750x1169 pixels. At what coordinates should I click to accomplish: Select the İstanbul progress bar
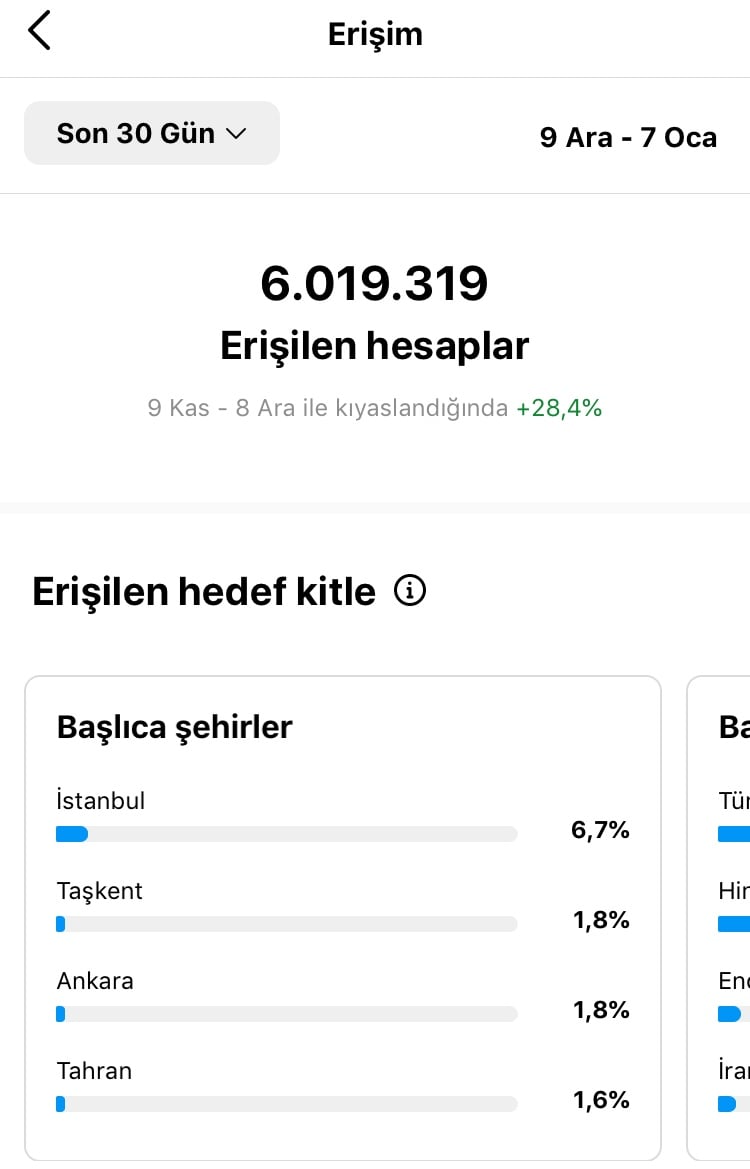287,834
